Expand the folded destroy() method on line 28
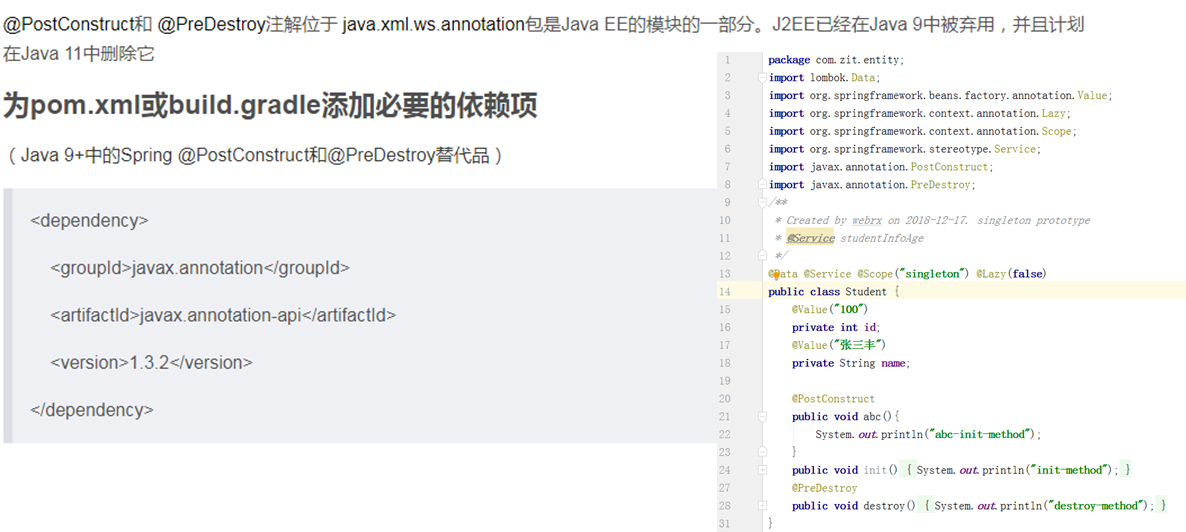 762,506
